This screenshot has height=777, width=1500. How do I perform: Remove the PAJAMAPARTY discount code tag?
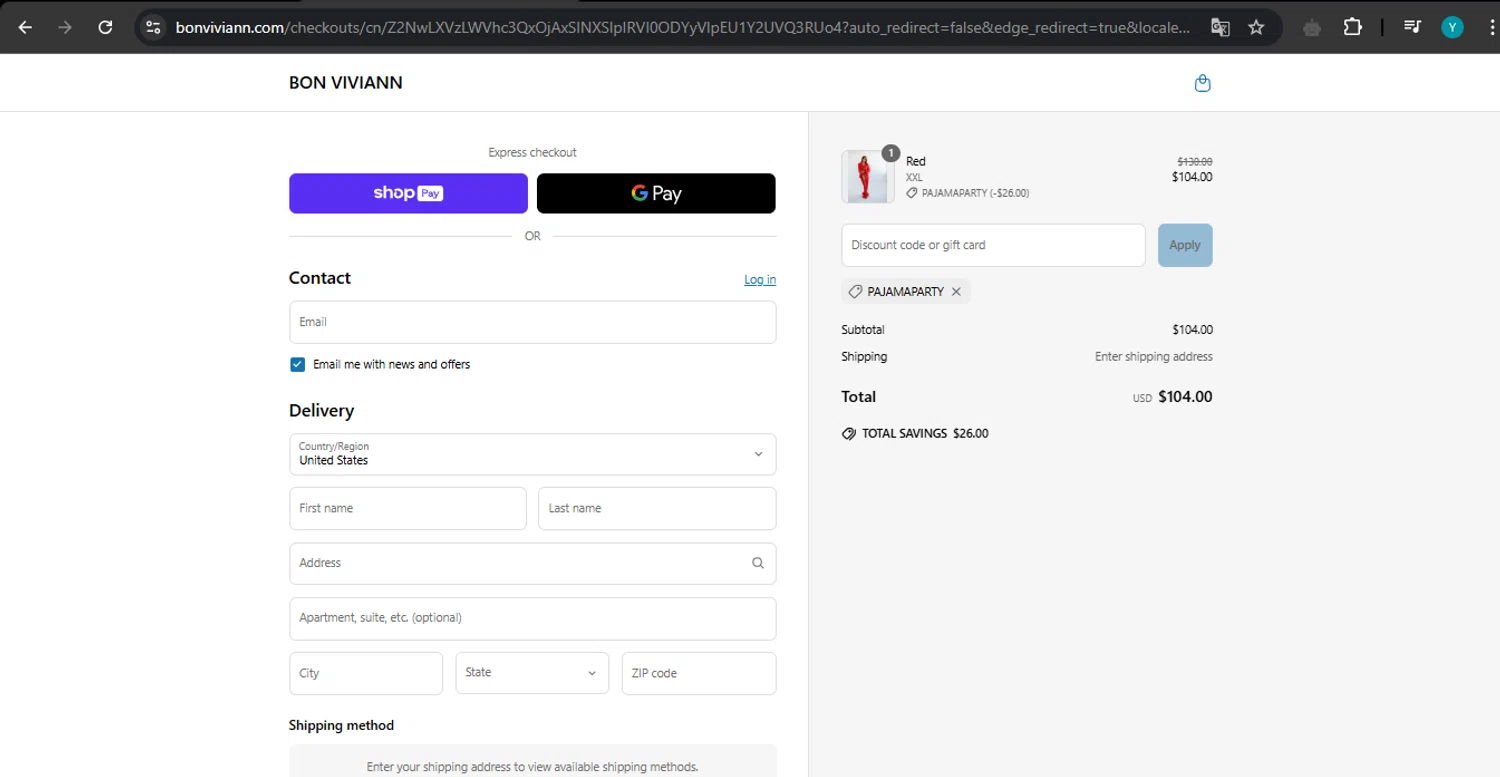(x=956, y=292)
